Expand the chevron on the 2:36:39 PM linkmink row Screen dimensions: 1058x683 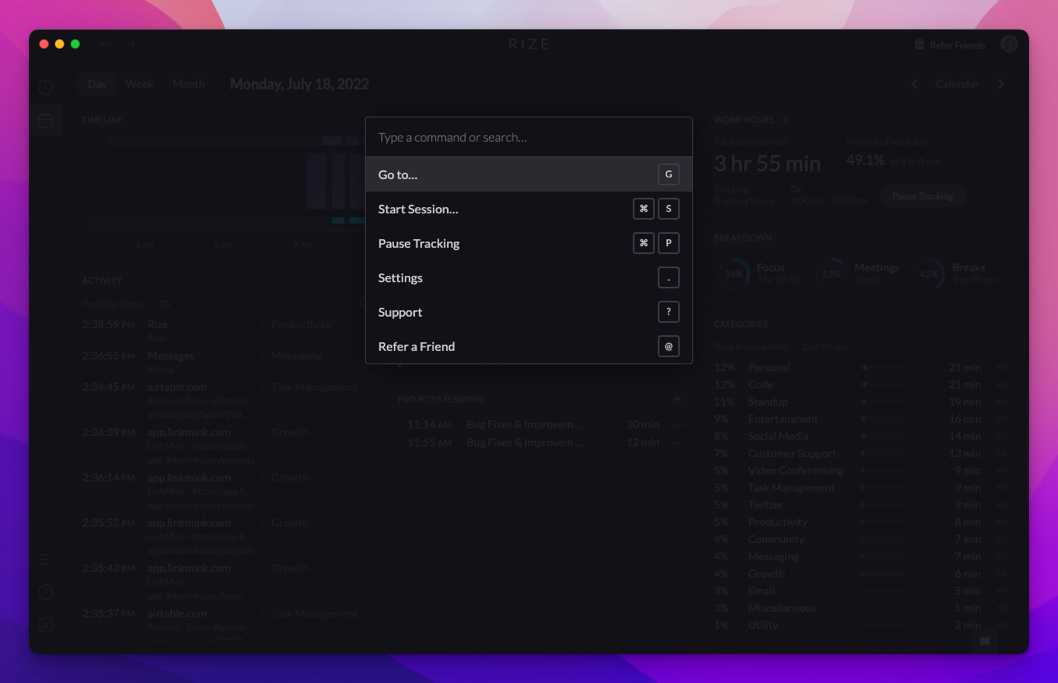click(x=263, y=433)
